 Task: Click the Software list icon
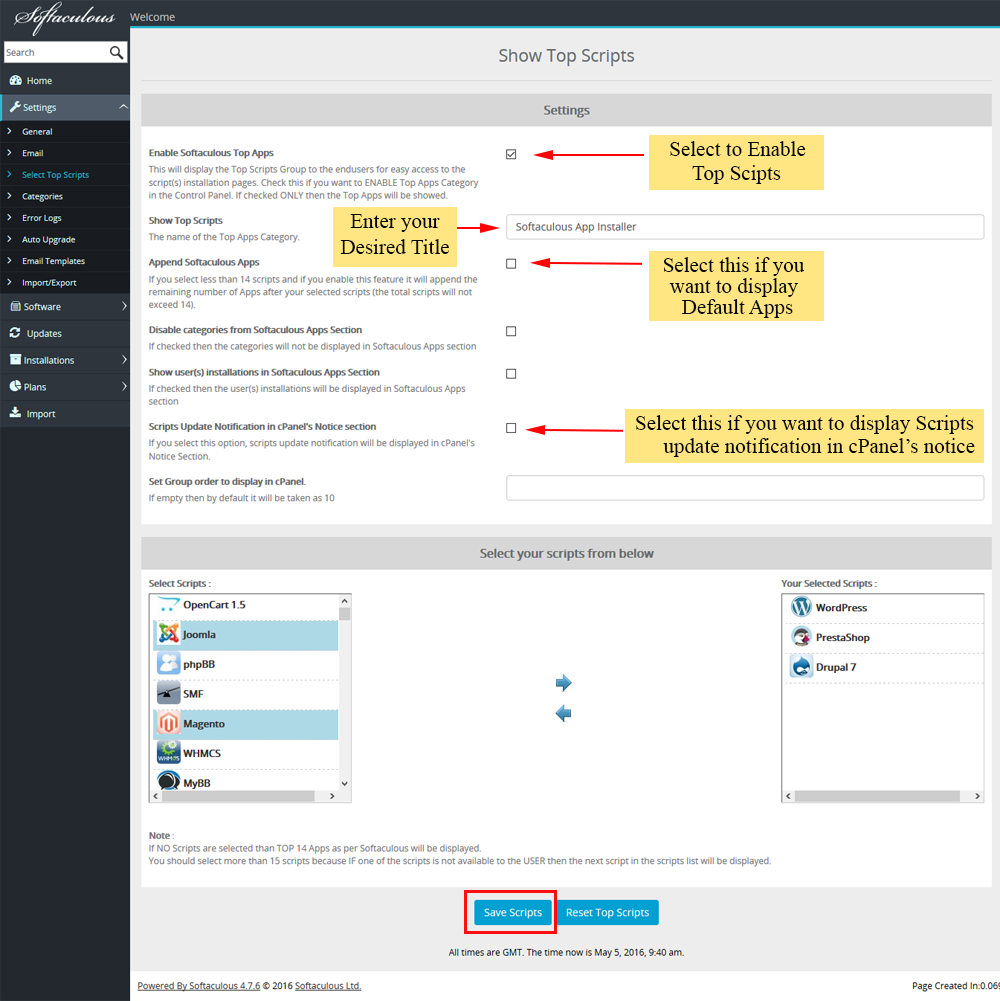[15, 306]
